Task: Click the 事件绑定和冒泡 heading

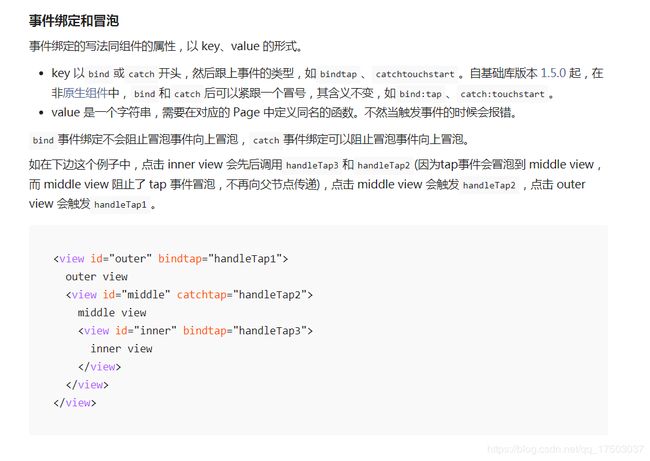Action: (74, 20)
